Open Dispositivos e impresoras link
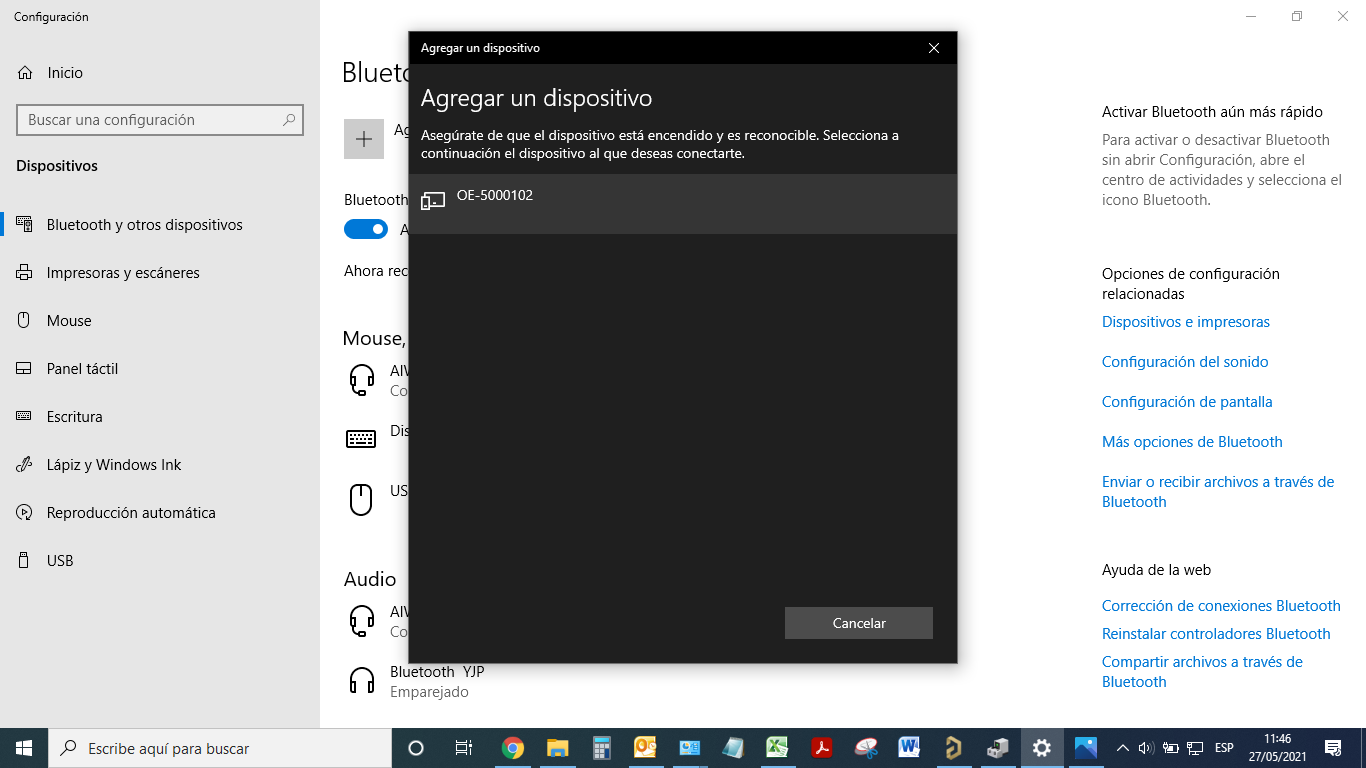The image size is (1366, 768). 1186,322
